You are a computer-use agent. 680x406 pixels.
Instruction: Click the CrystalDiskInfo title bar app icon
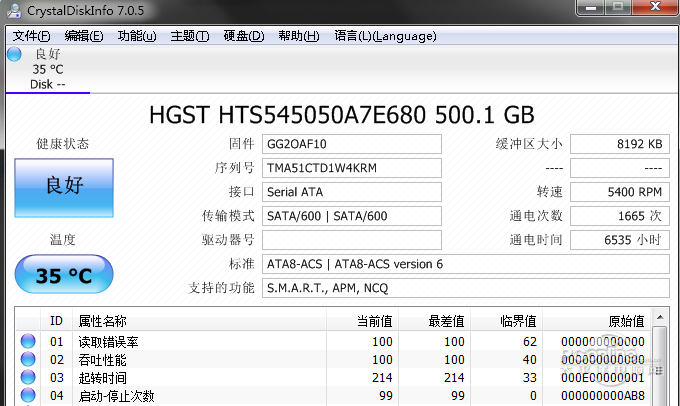[13, 10]
